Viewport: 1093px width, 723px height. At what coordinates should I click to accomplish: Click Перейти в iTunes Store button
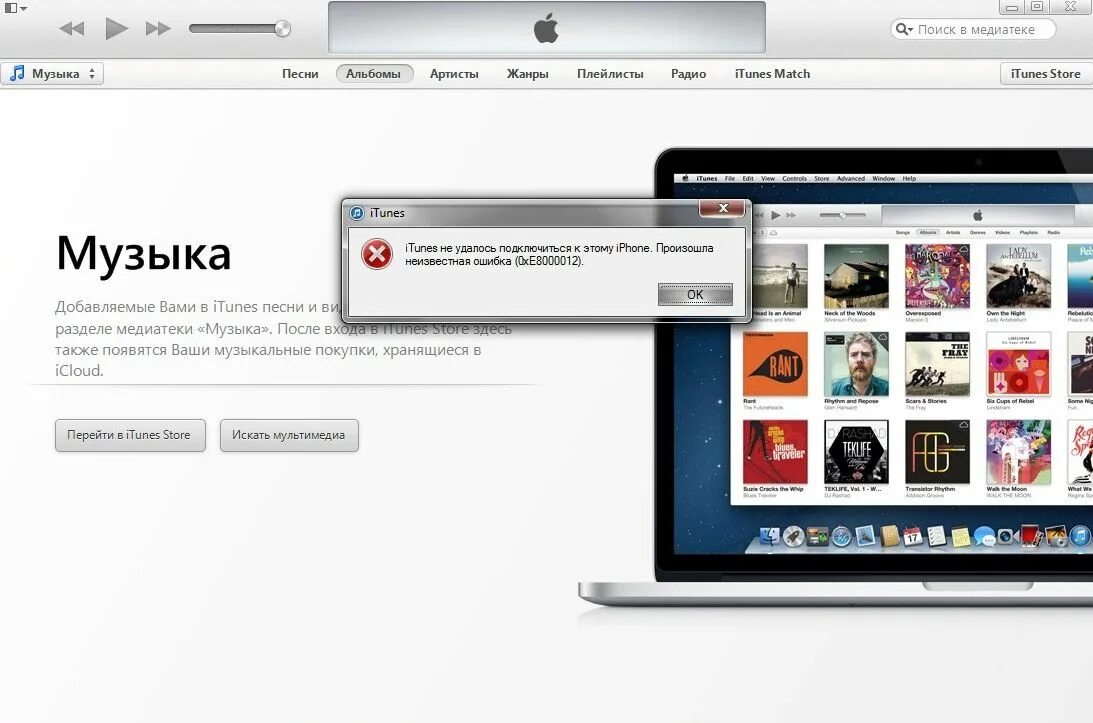pyautogui.click(x=129, y=435)
